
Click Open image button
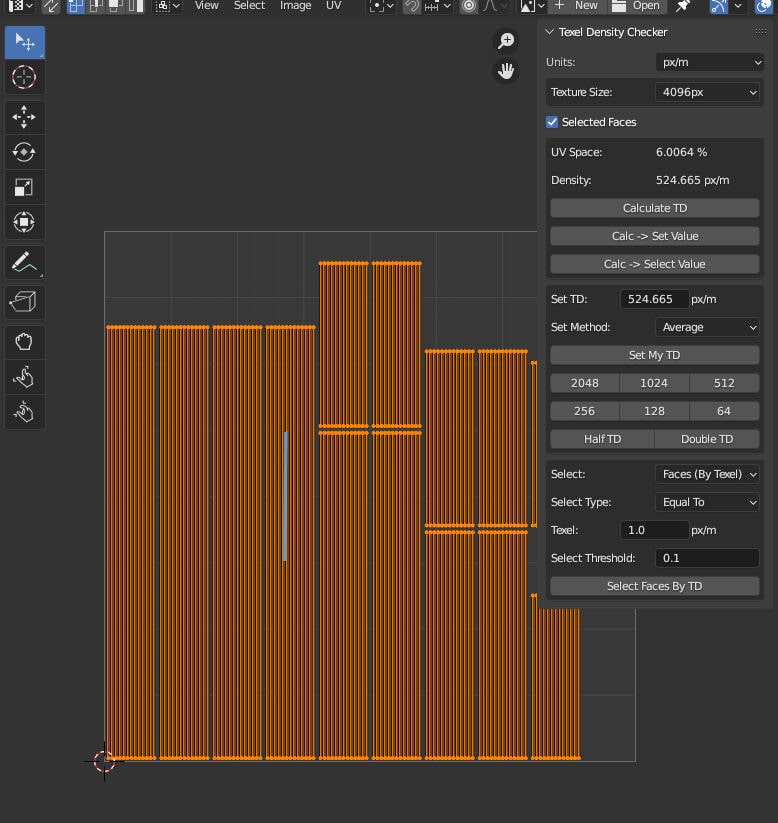click(637, 6)
